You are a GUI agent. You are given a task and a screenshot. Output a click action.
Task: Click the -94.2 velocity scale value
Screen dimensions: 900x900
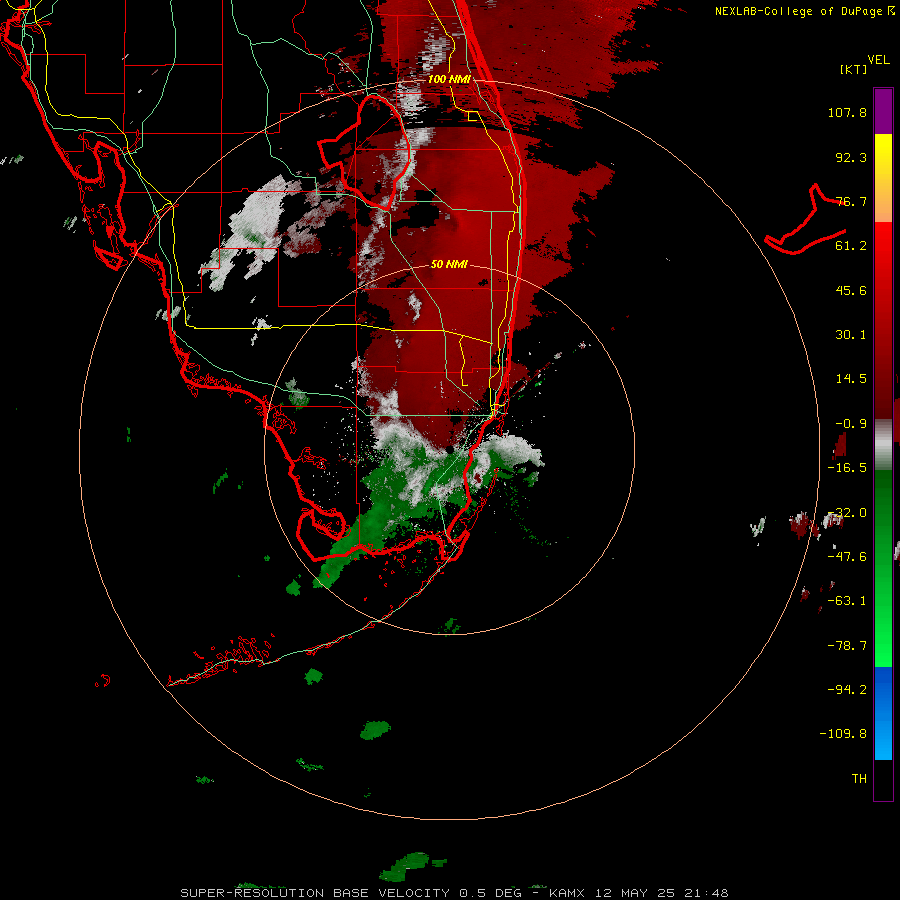click(847, 689)
